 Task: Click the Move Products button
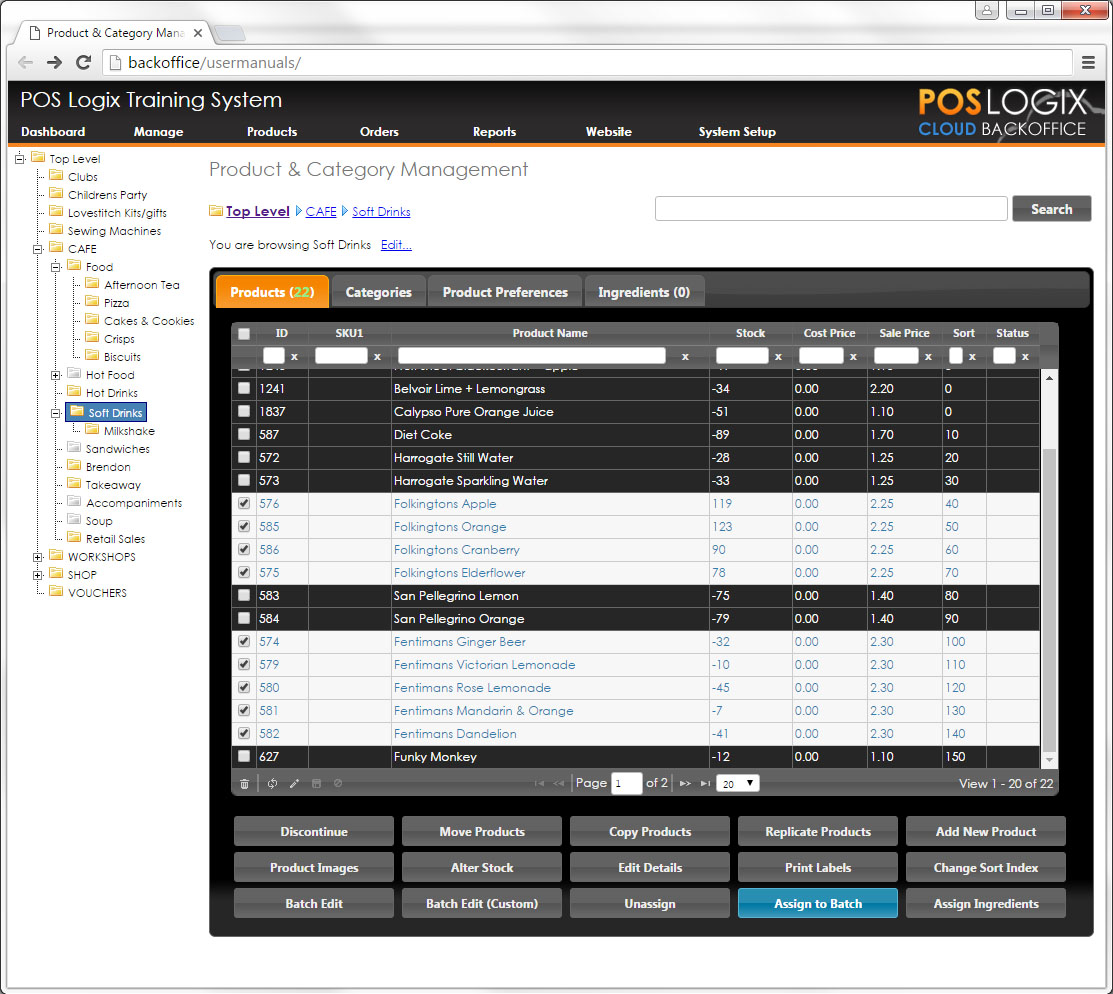[482, 831]
